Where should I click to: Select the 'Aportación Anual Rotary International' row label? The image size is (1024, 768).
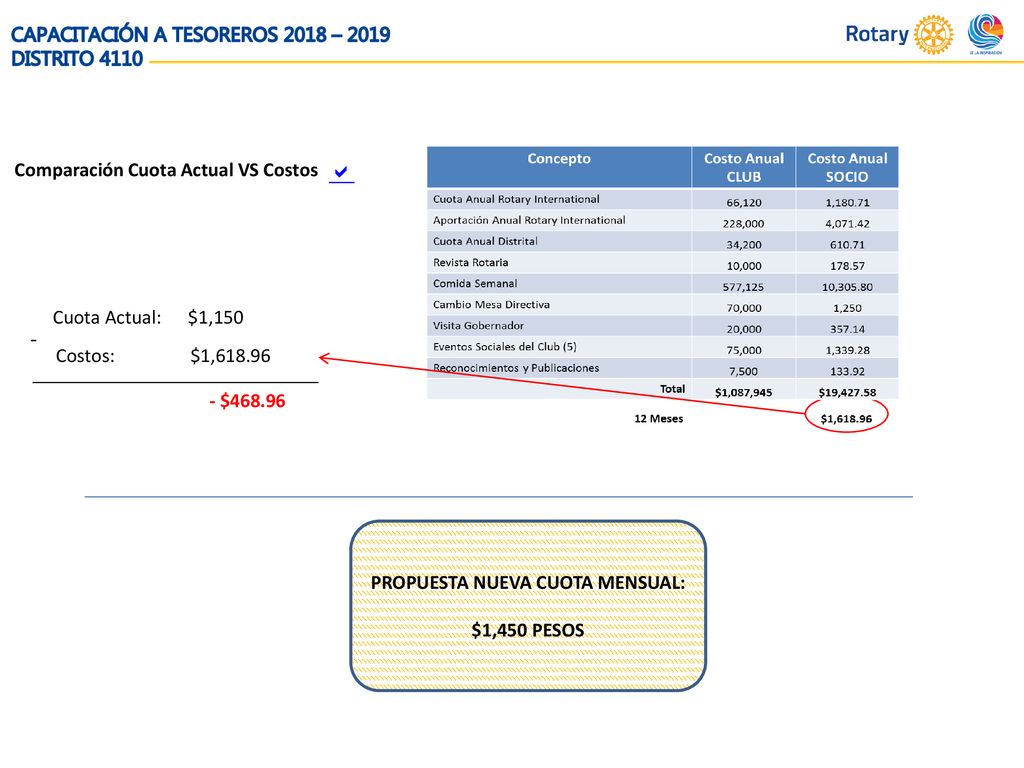coord(529,220)
